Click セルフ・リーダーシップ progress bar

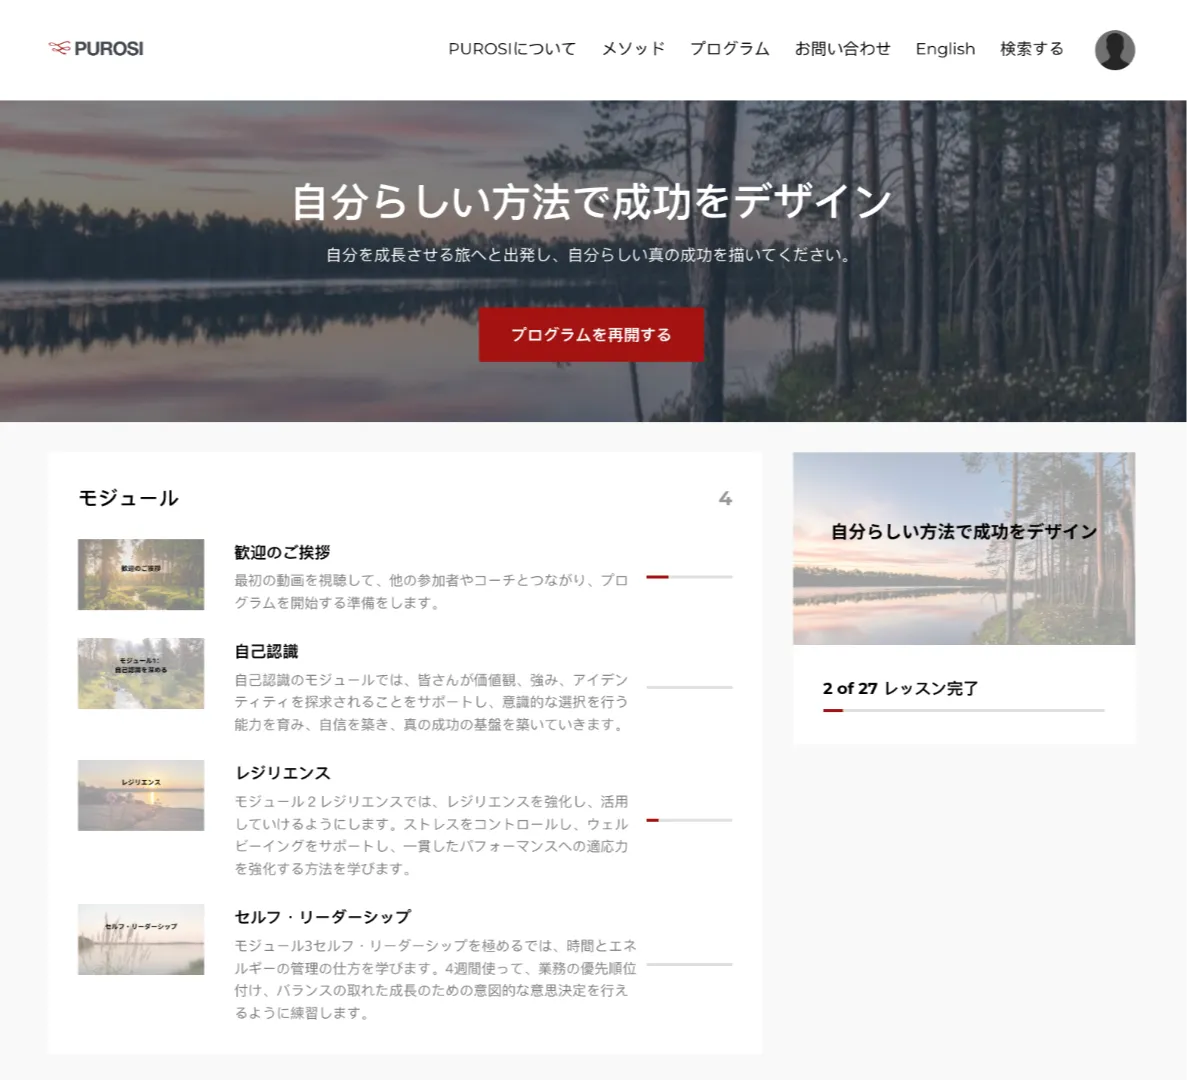click(x=689, y=964)
